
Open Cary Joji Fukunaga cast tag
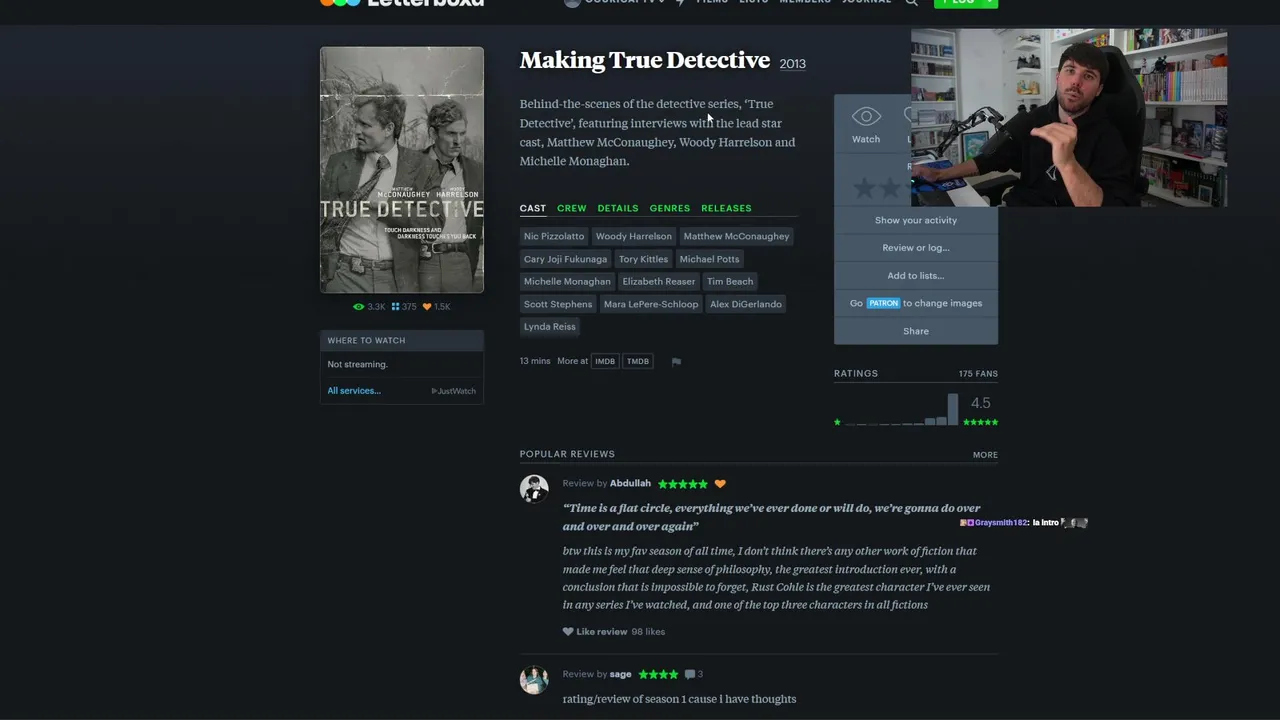point(565,259)
